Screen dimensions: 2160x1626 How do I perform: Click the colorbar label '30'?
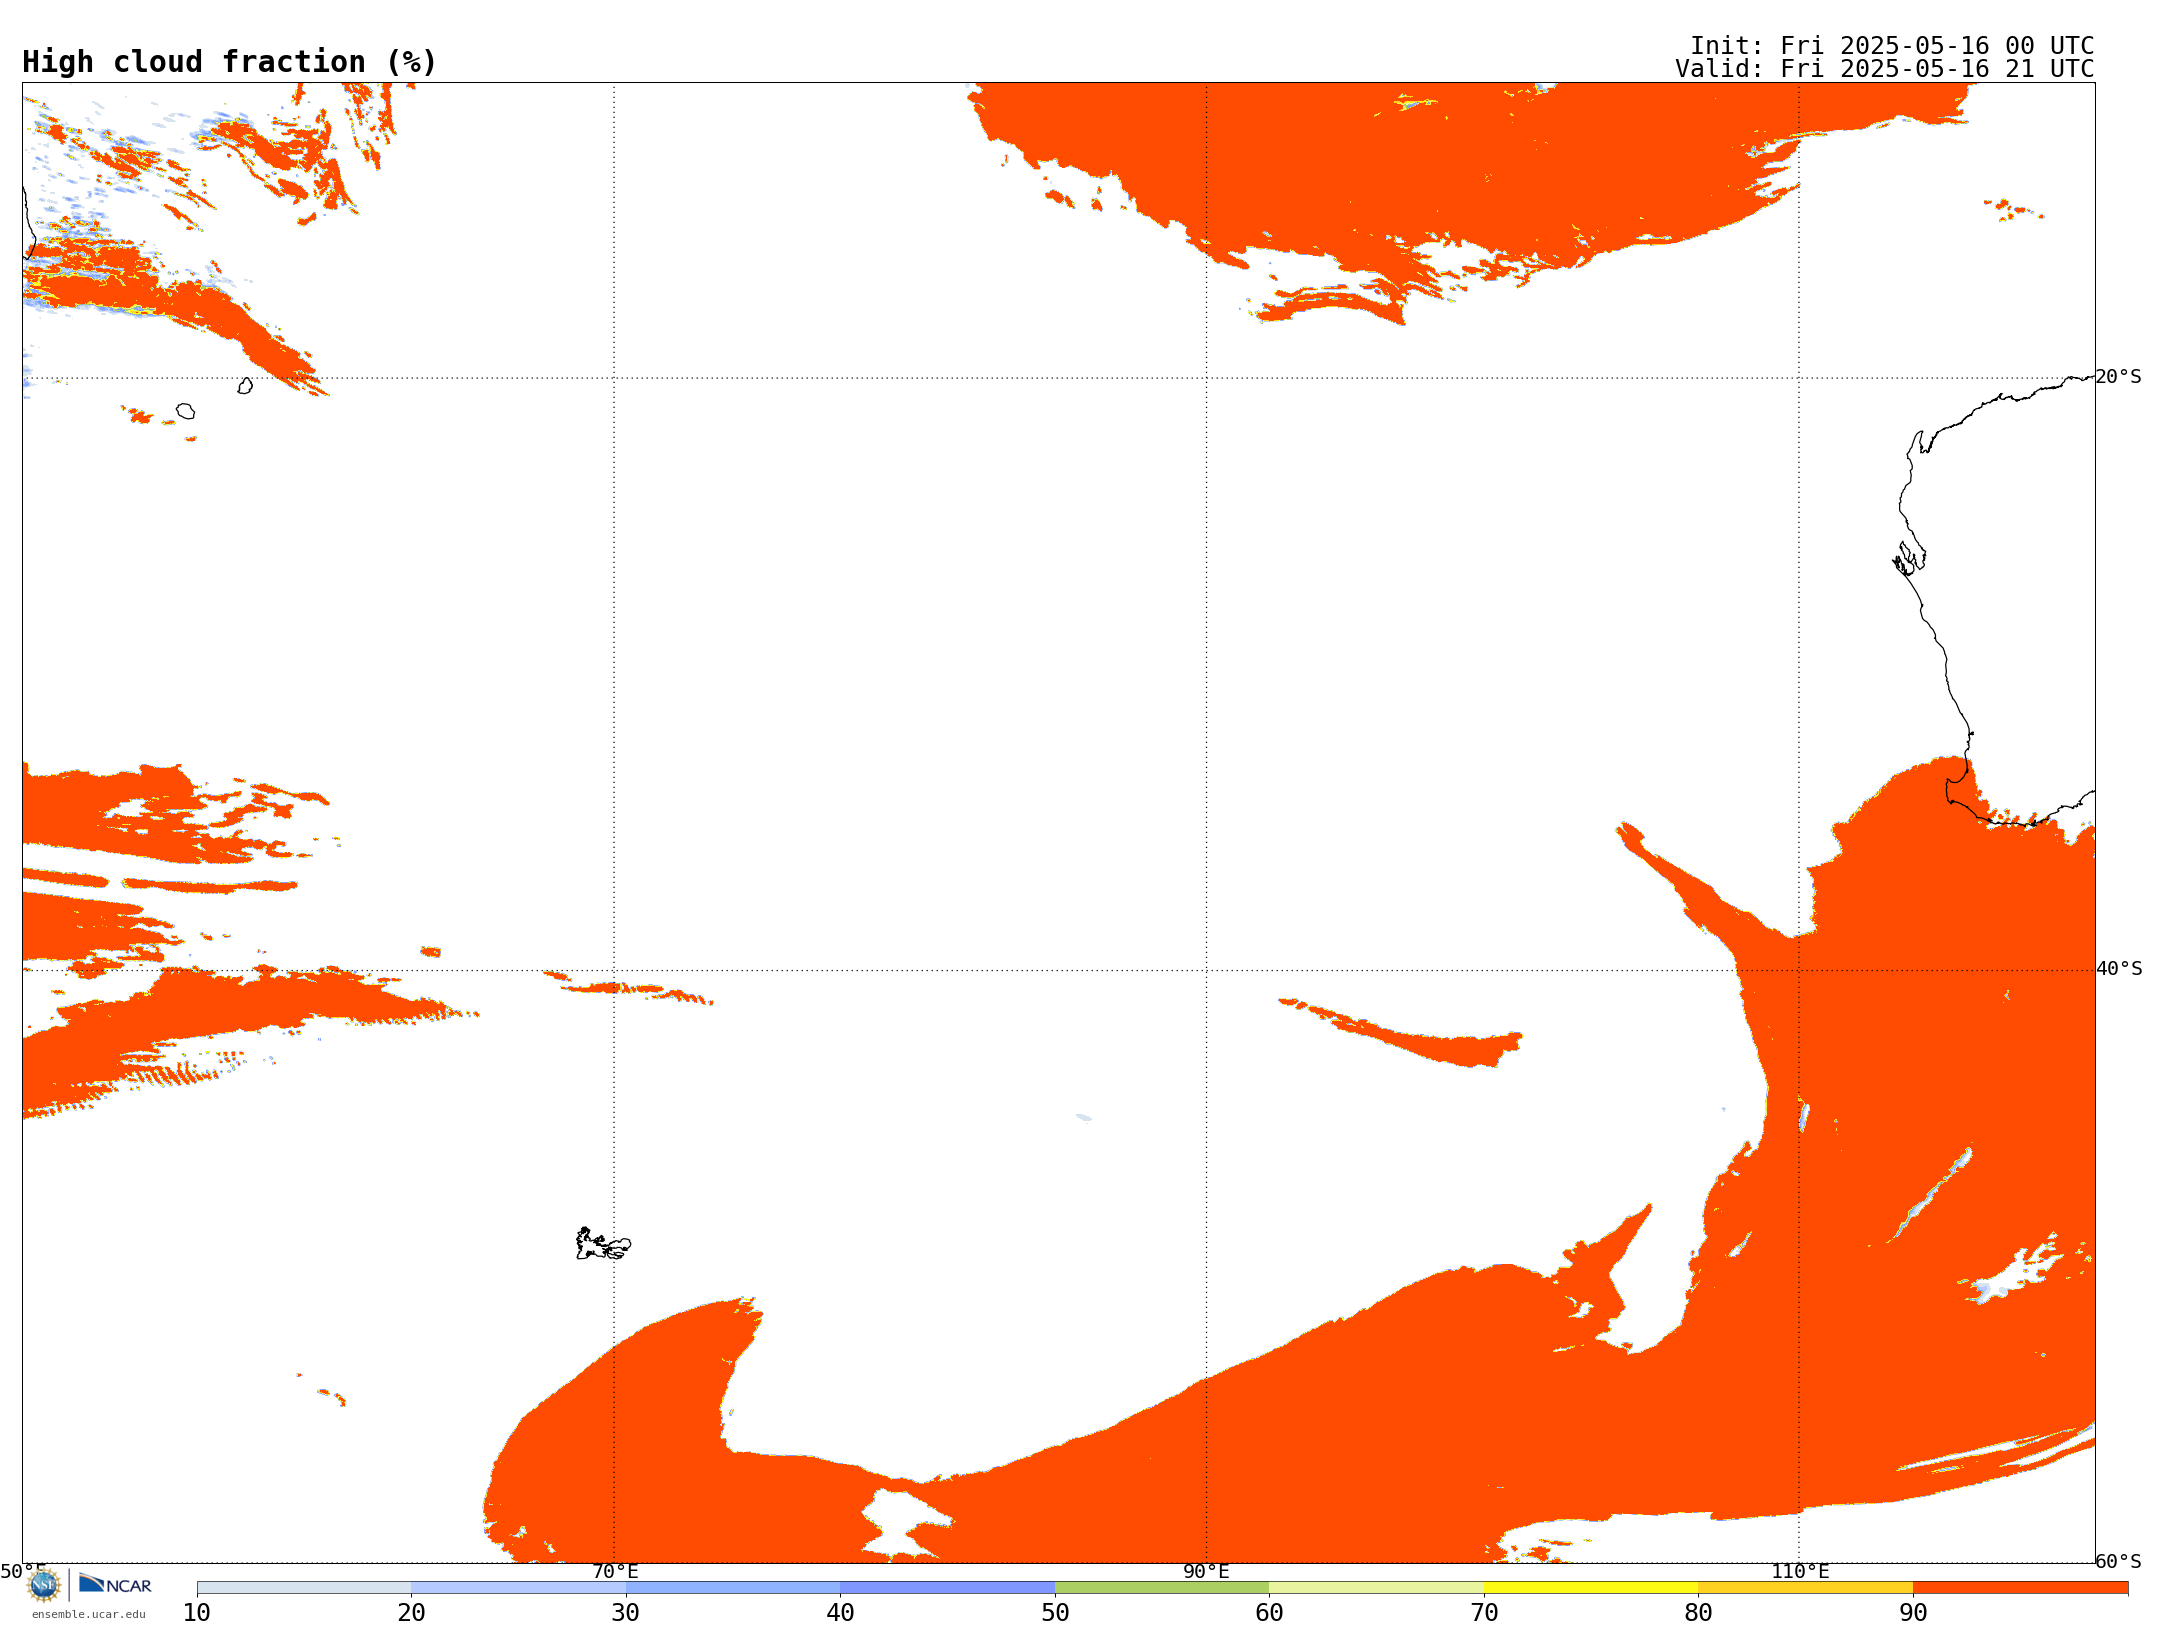(x=626, y=1613)
